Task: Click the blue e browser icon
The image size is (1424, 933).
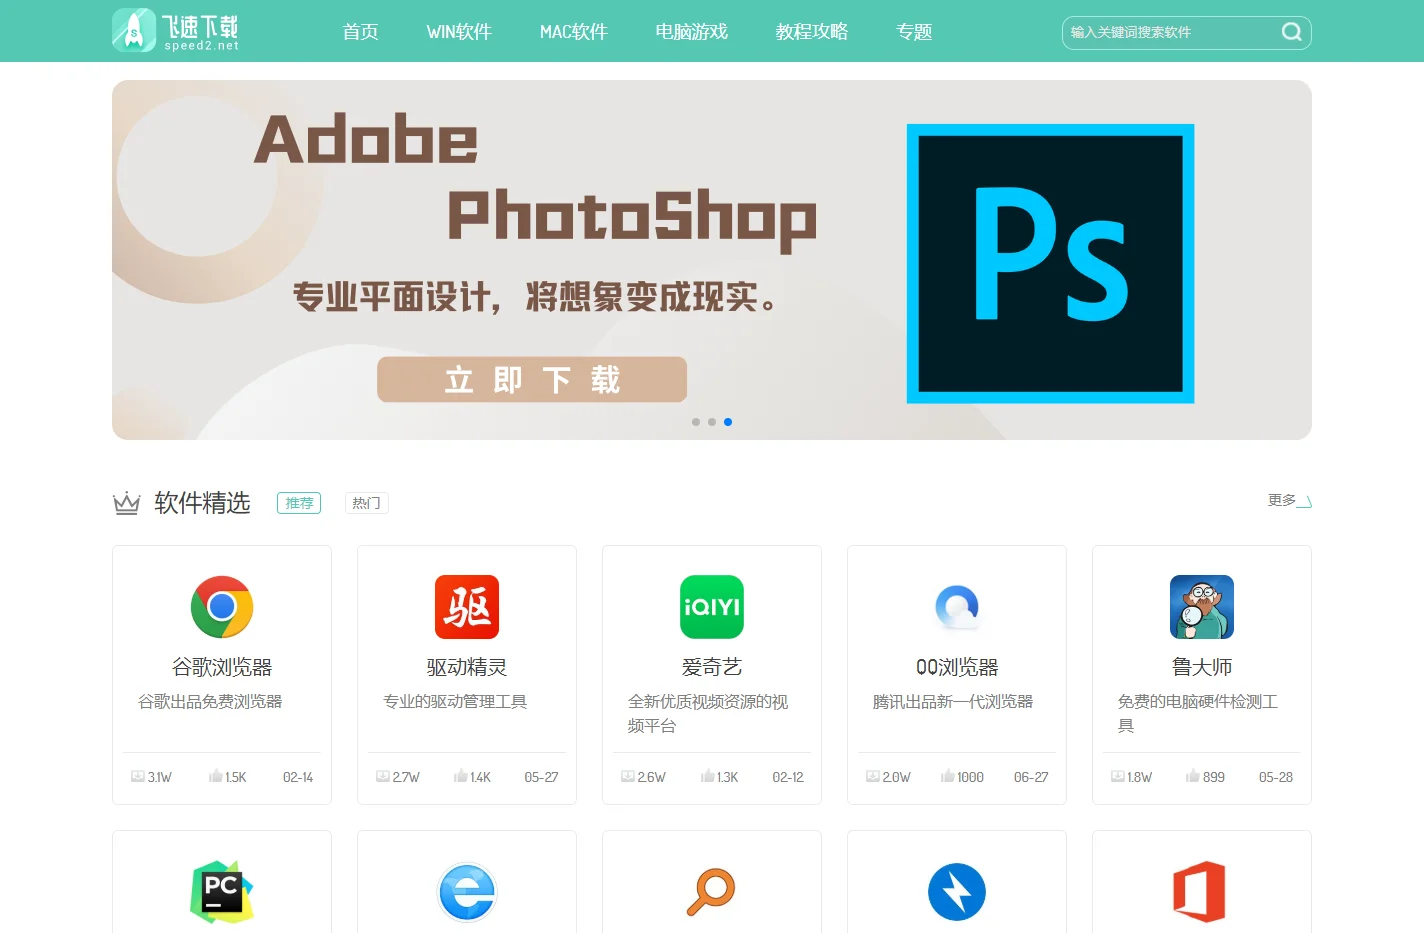Action: coord(467,892)
